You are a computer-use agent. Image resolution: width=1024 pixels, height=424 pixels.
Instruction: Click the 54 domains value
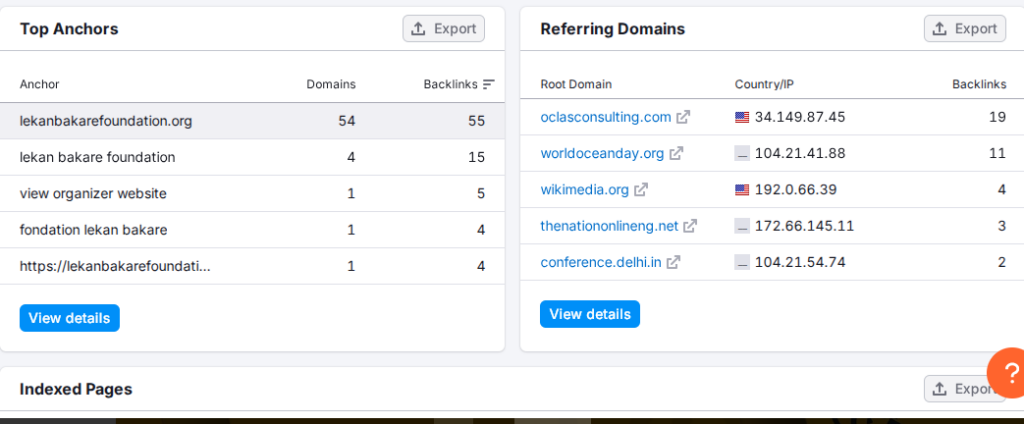347,121
